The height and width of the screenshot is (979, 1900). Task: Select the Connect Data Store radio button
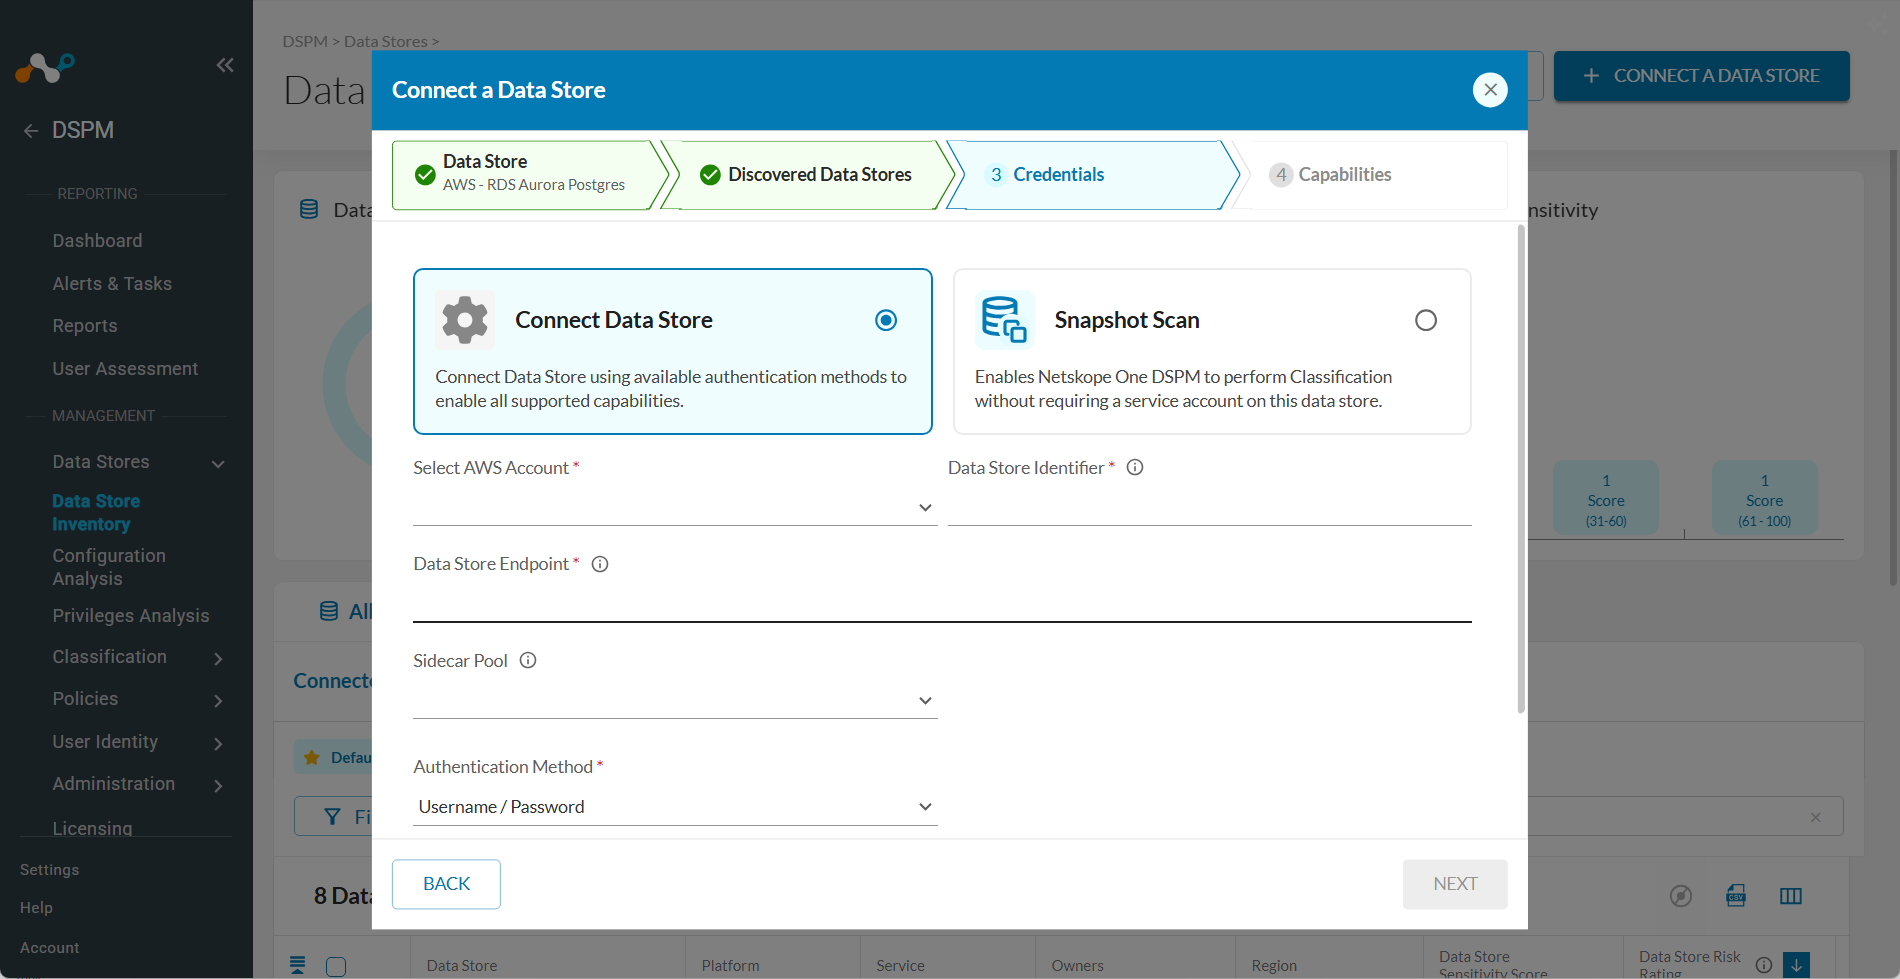(x=886, y=320)
